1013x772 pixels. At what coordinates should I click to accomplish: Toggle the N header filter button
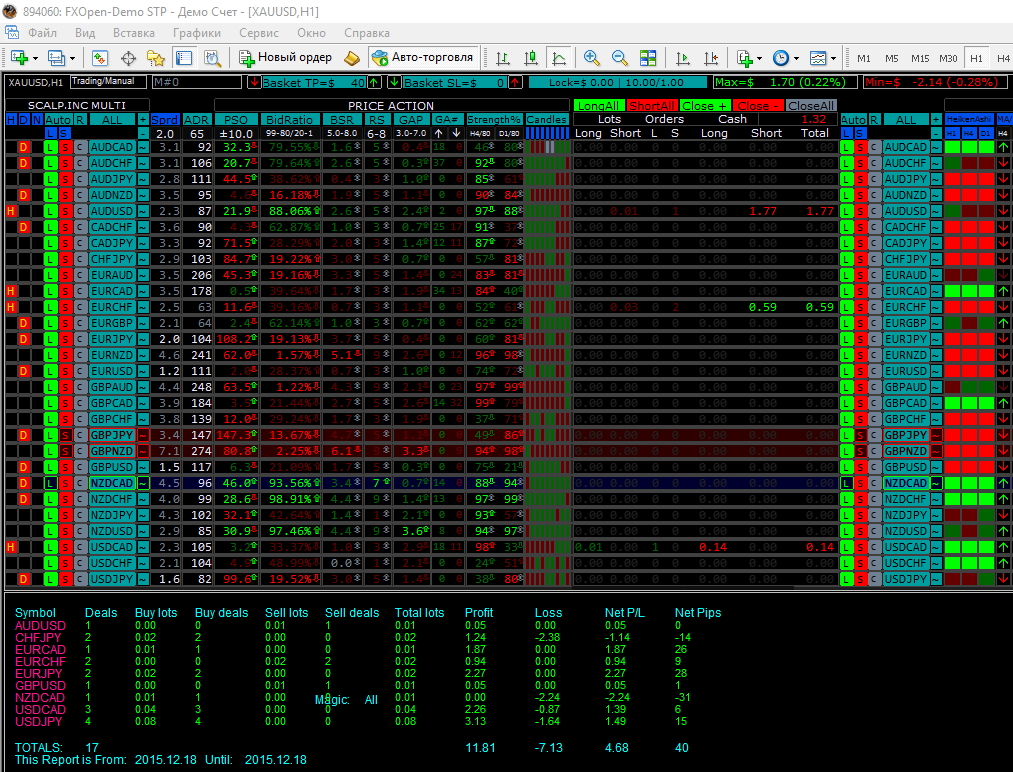36,120
